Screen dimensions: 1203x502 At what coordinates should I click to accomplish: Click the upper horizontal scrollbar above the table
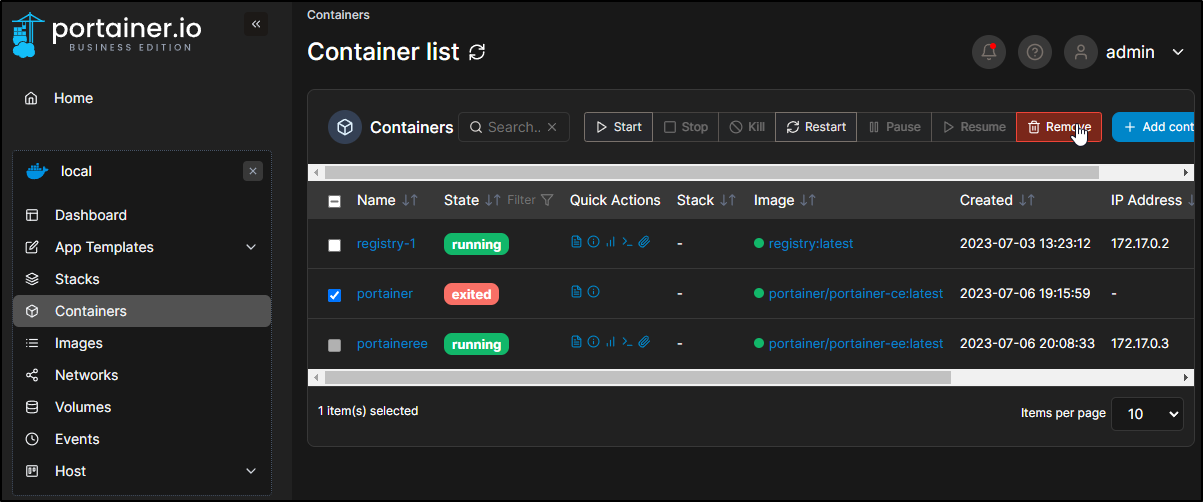click(x=751, y=172)
